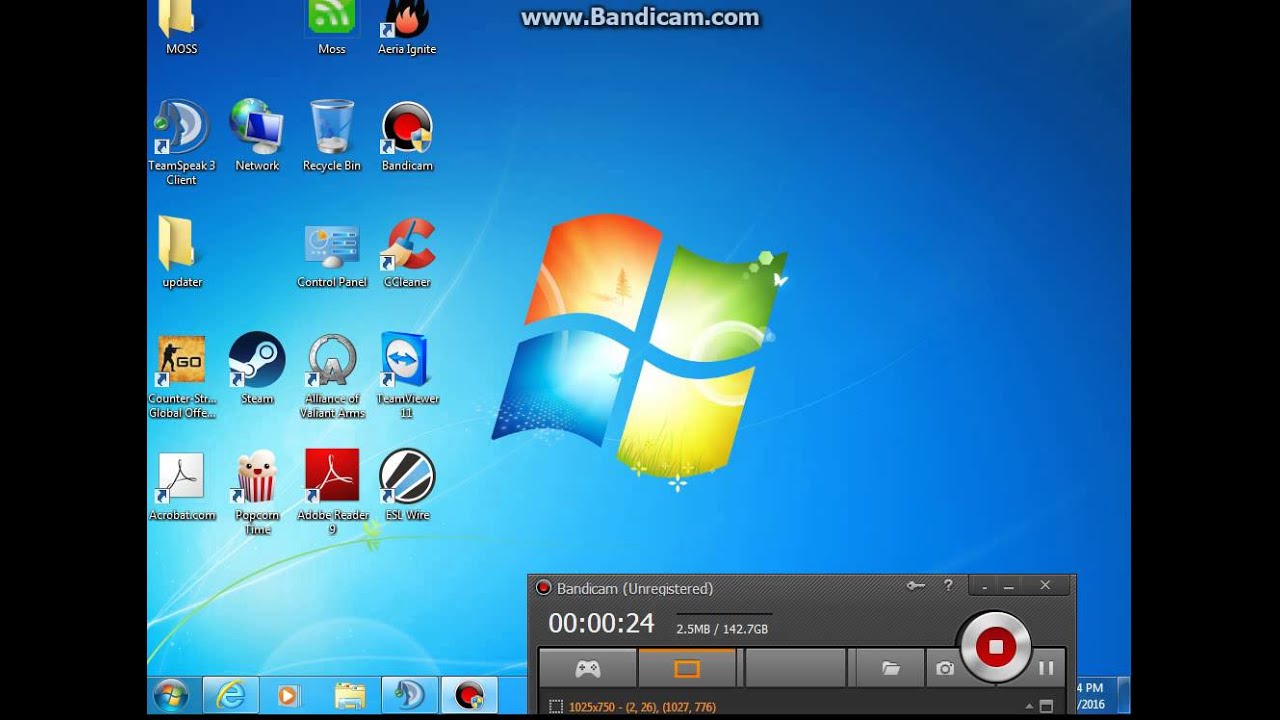The height and width of the screenshot is (720, 1280).
Task: Open the Windows Start menu
Action: 171,695
